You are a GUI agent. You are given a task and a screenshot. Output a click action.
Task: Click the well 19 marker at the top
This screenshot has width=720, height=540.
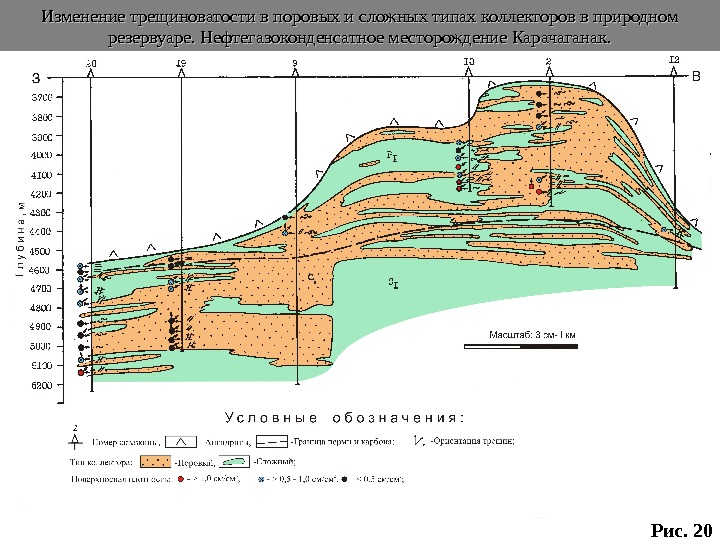[x=181, y=73]
